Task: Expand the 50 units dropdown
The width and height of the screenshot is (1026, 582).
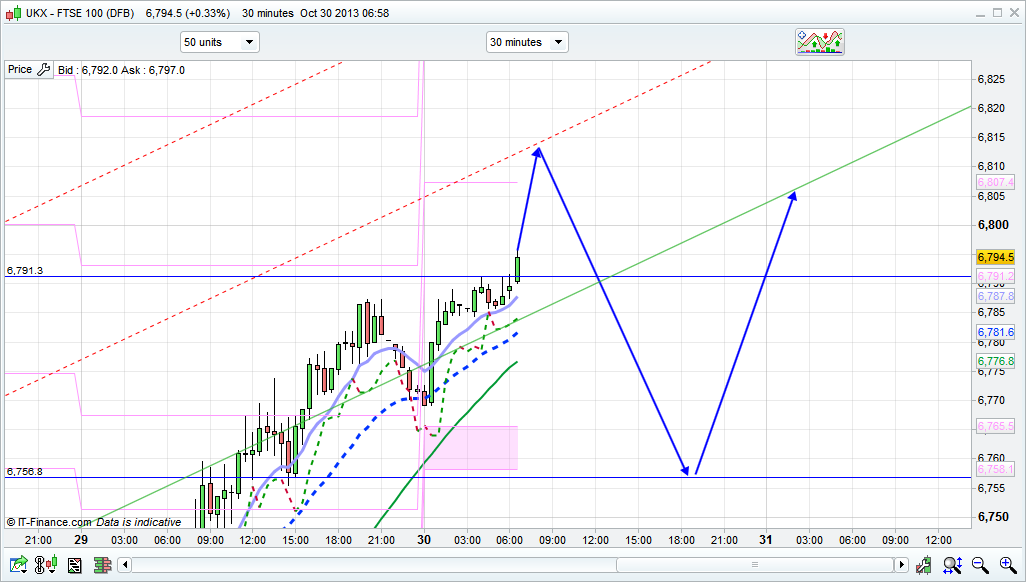Action: coord(219,42)
